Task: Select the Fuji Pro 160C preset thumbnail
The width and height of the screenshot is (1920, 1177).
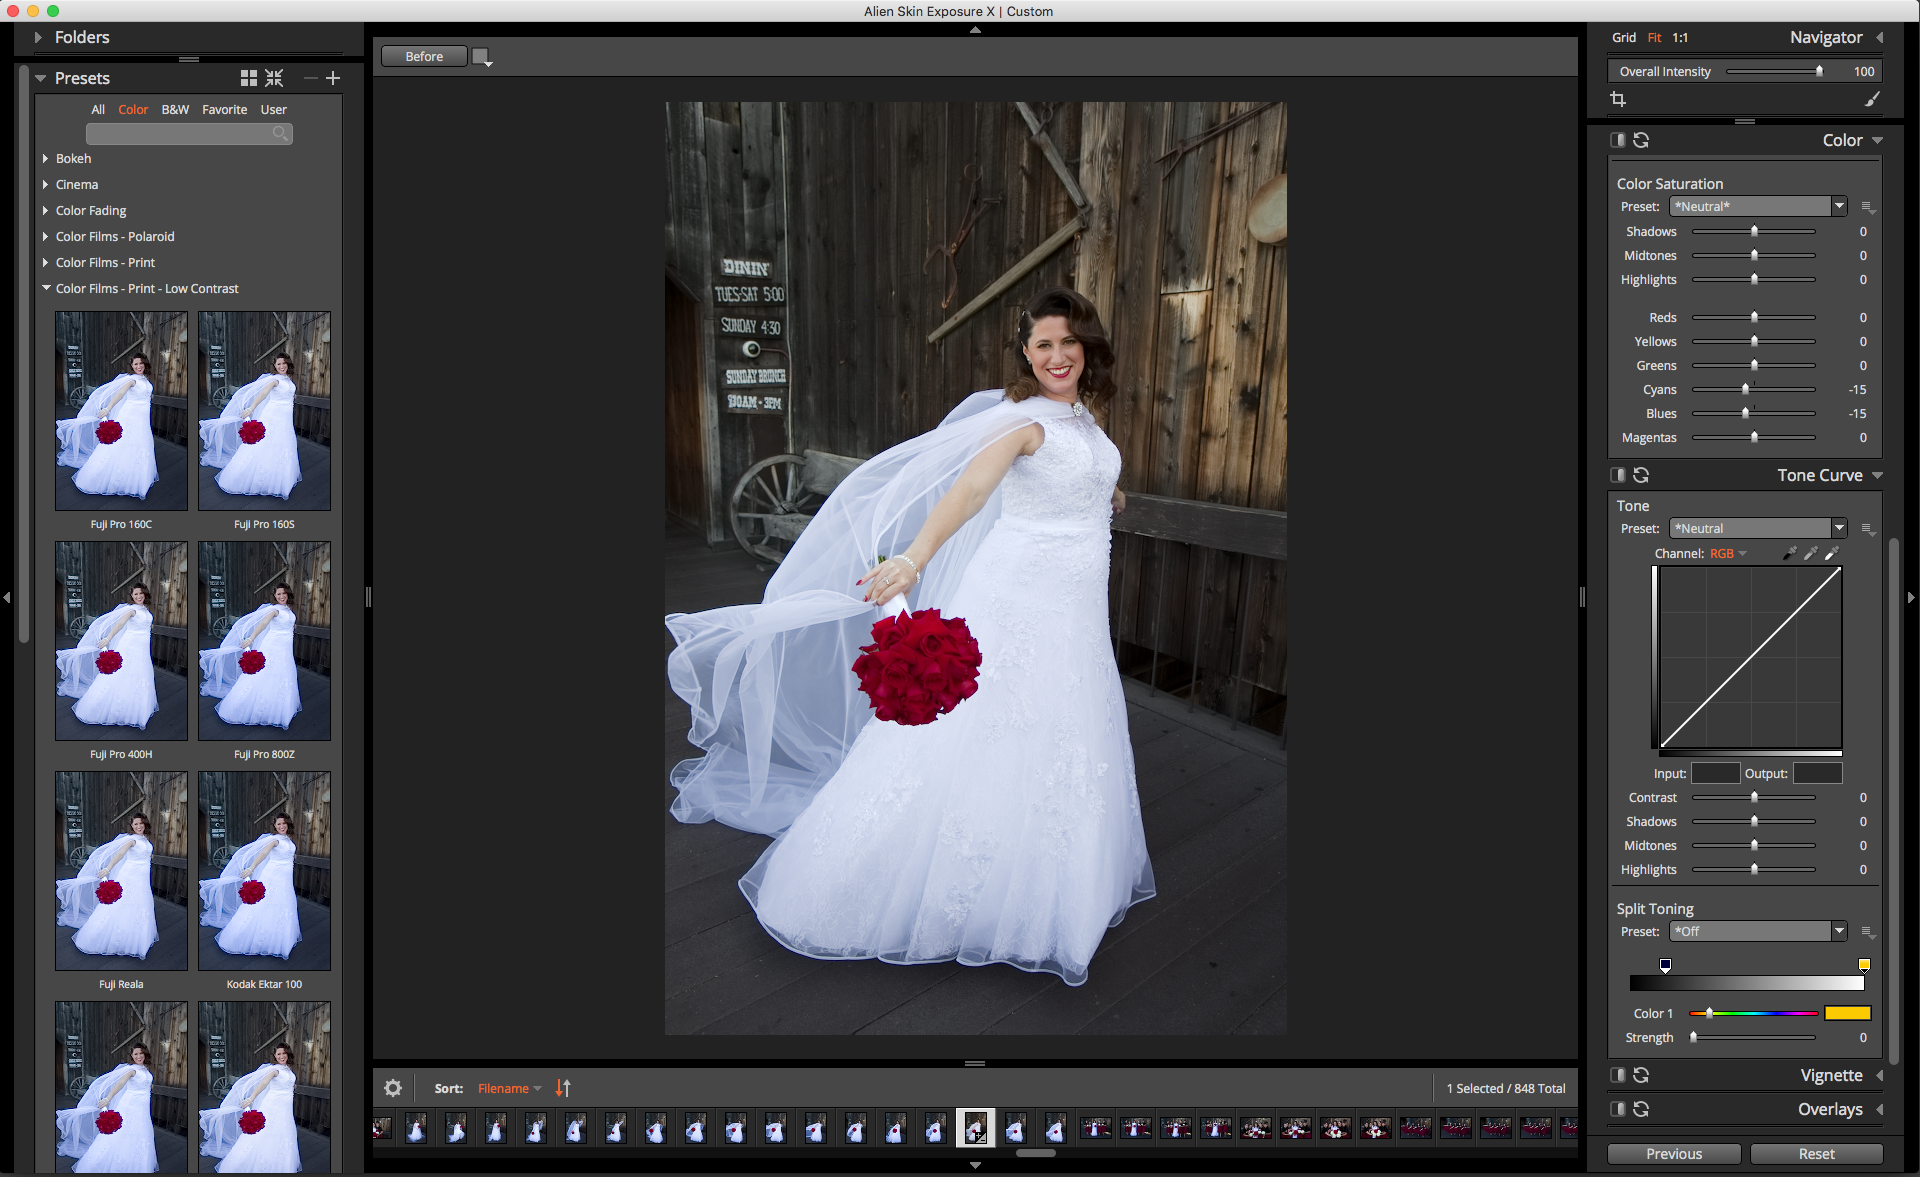Action: 120,410
